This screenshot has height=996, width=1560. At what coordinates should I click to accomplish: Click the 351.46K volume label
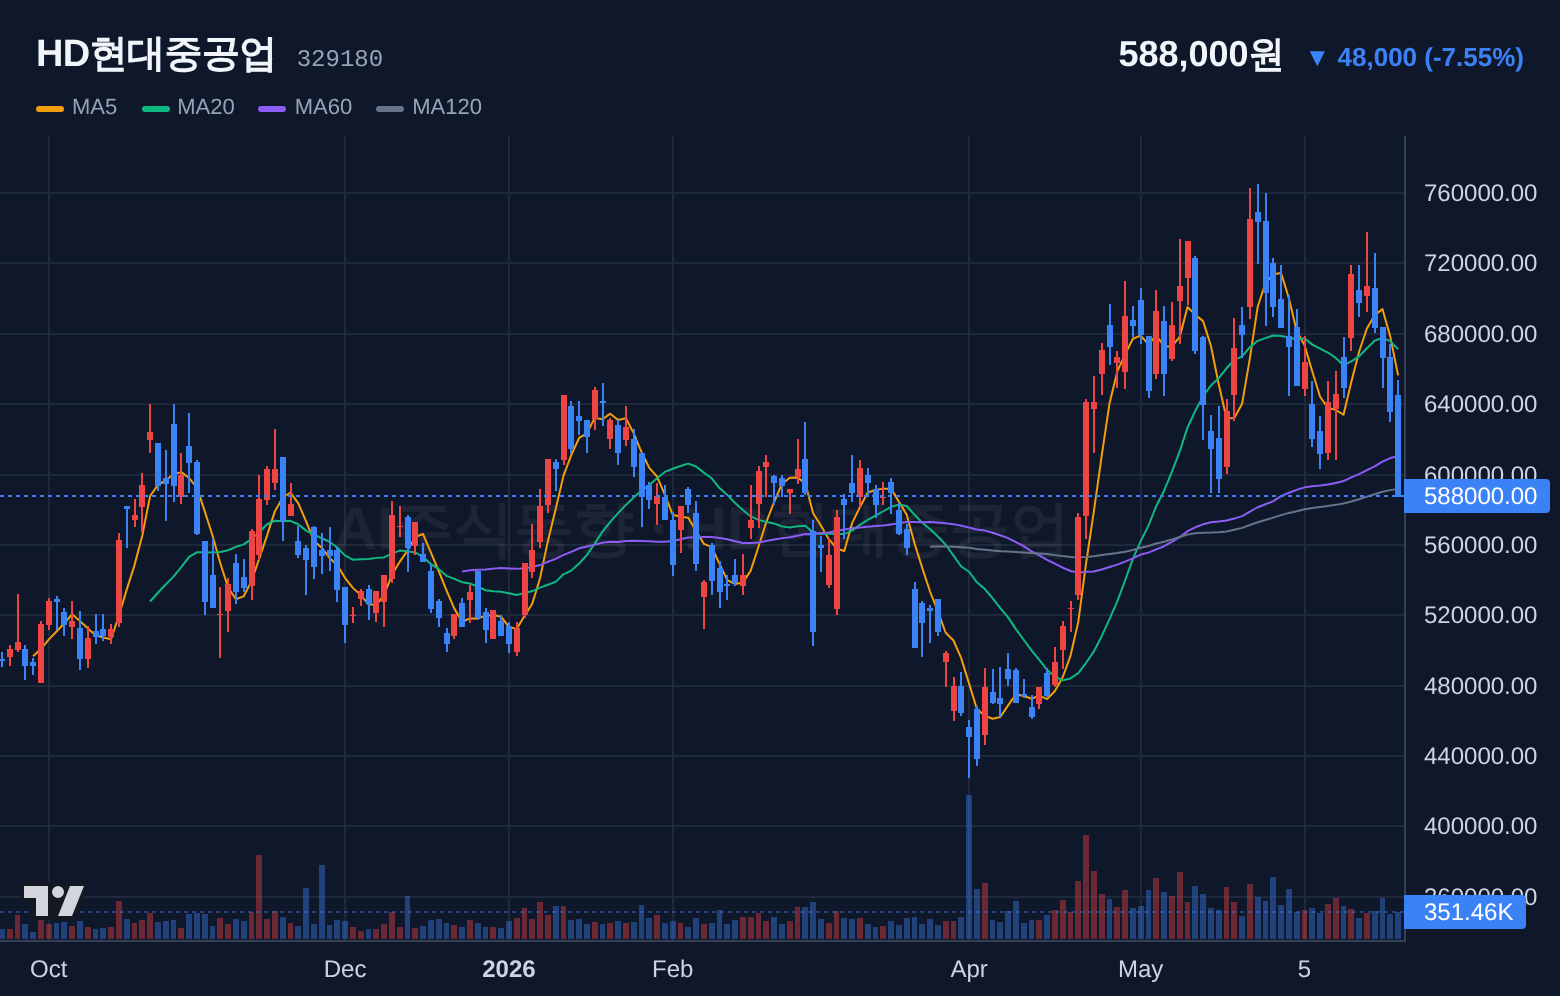click(x=1465, y=912)
